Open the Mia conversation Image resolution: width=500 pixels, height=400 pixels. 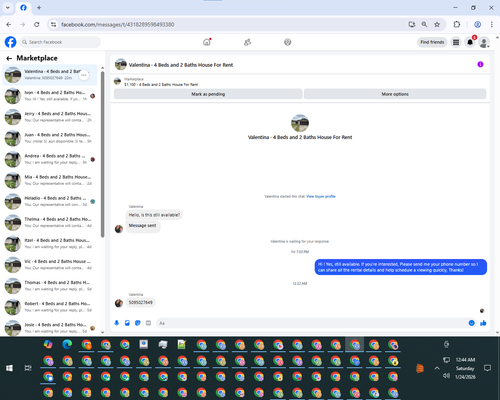click(50, 180)
